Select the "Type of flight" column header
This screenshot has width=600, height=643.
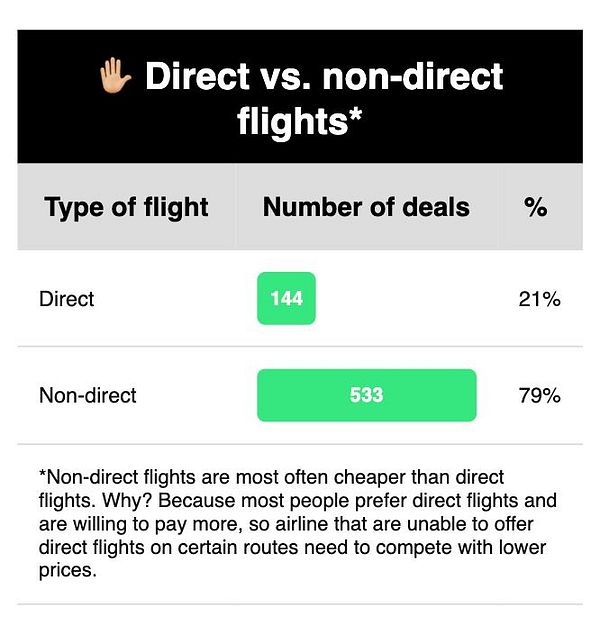pyautogui.click(x=127, y=207)
